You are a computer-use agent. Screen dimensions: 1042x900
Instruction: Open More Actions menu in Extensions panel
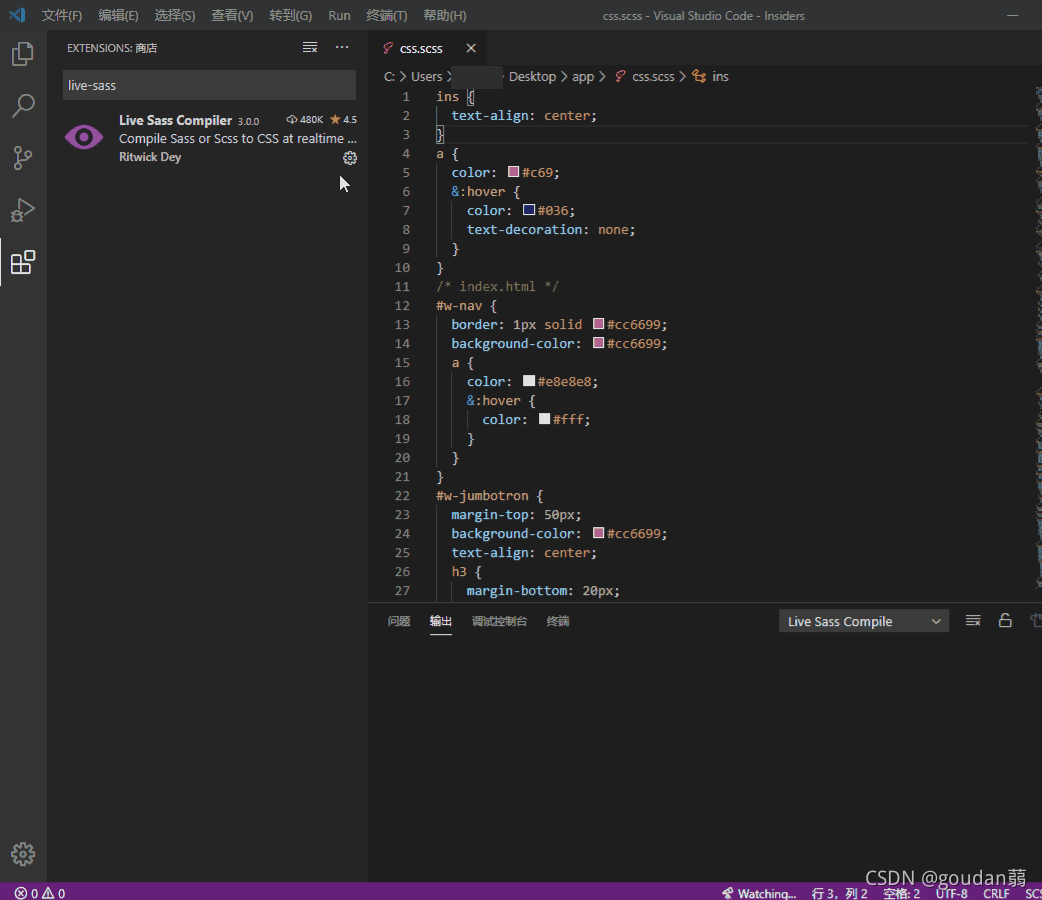click(x=342, y=47)
